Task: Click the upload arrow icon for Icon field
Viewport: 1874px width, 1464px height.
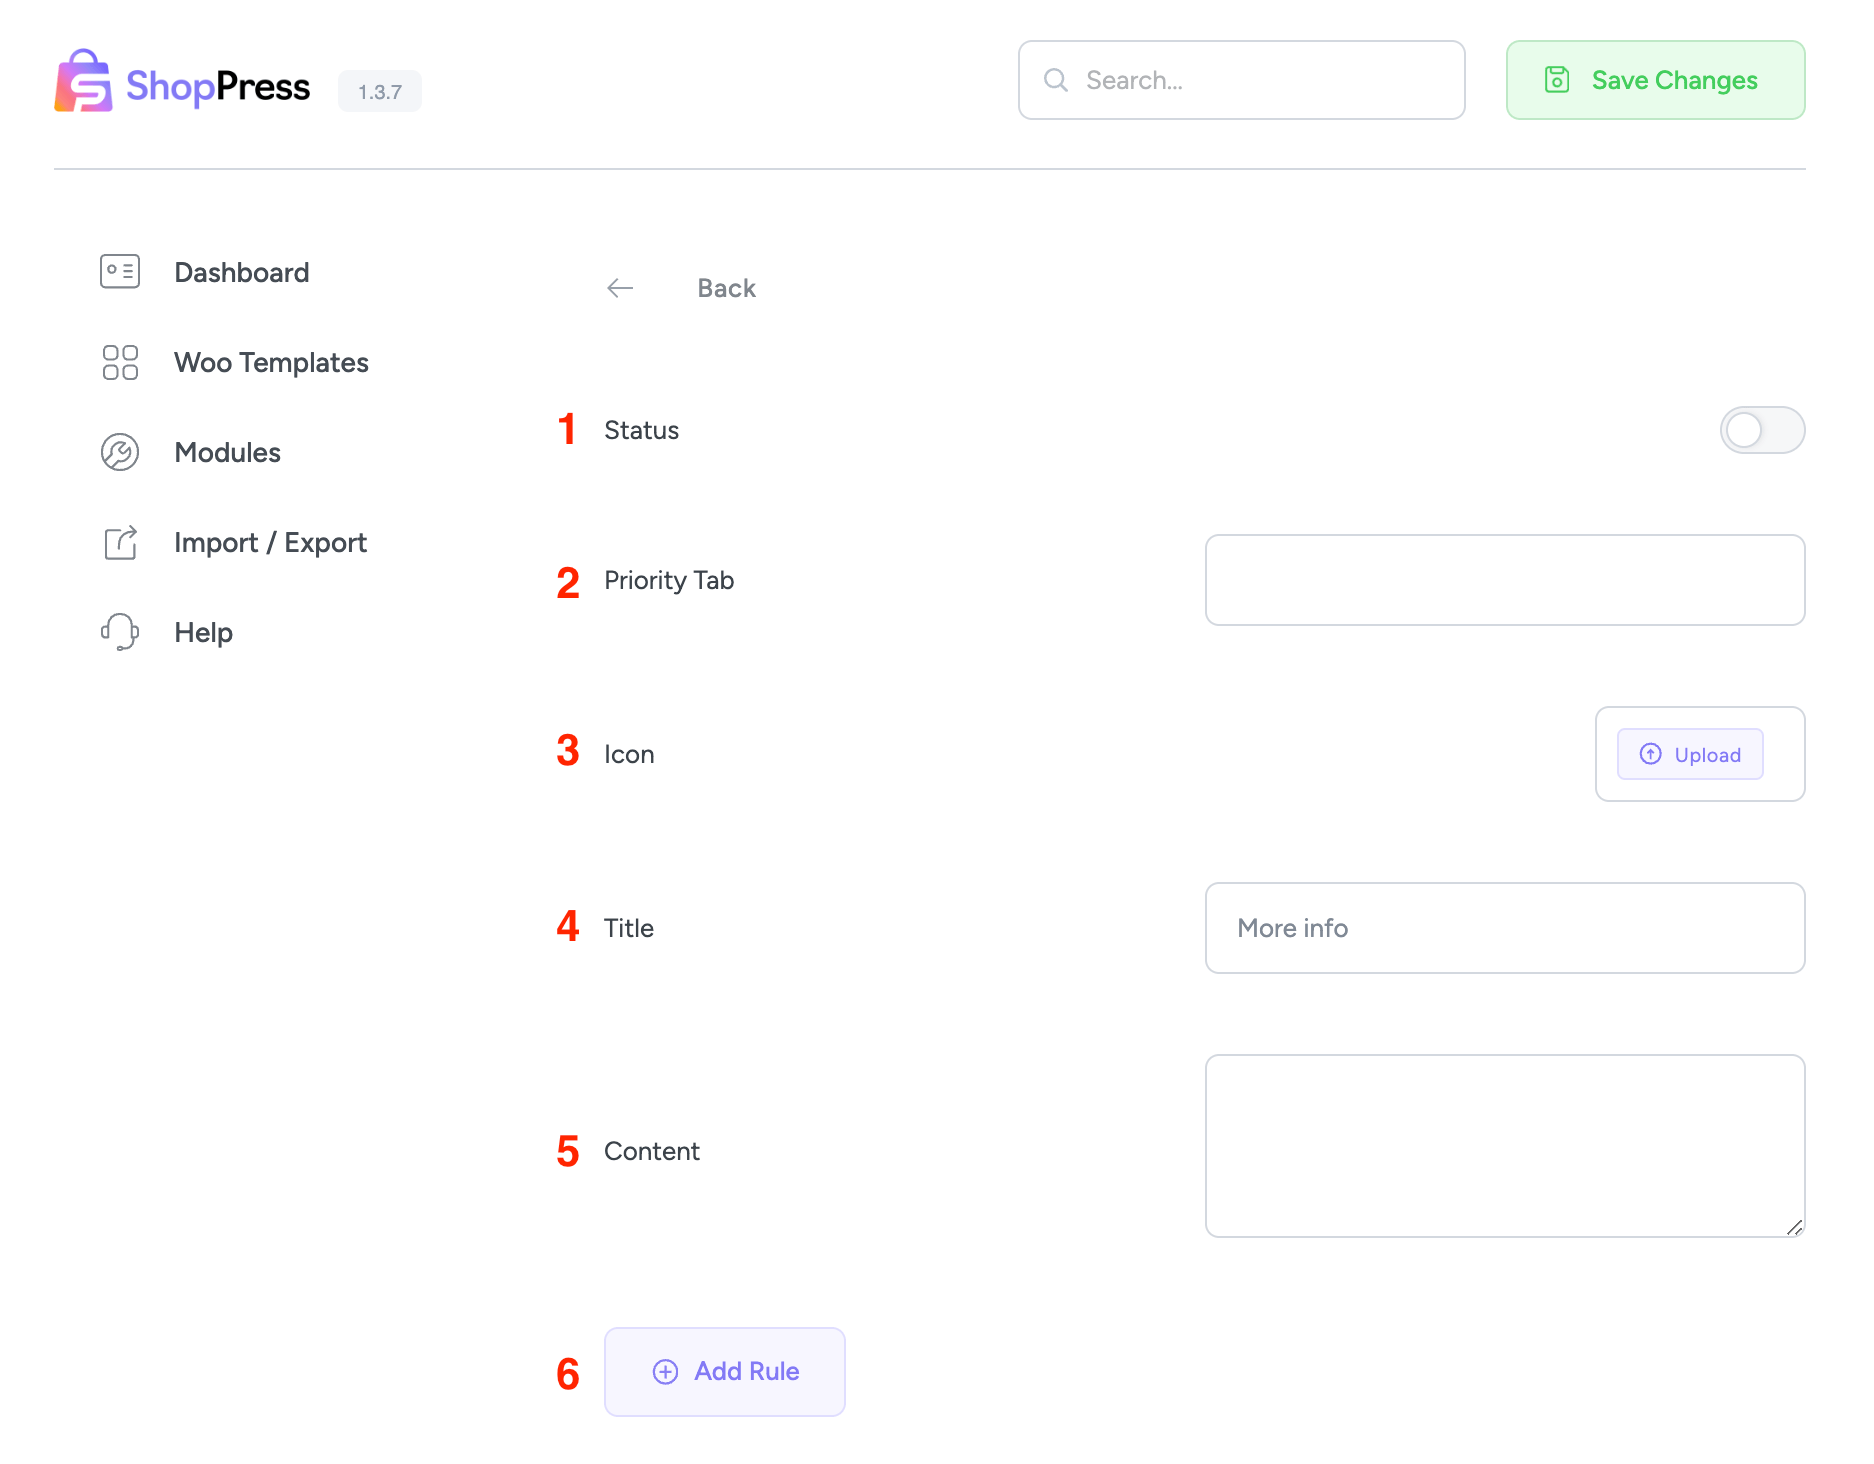Action: pyautogui.click(x=1651, y=754)
